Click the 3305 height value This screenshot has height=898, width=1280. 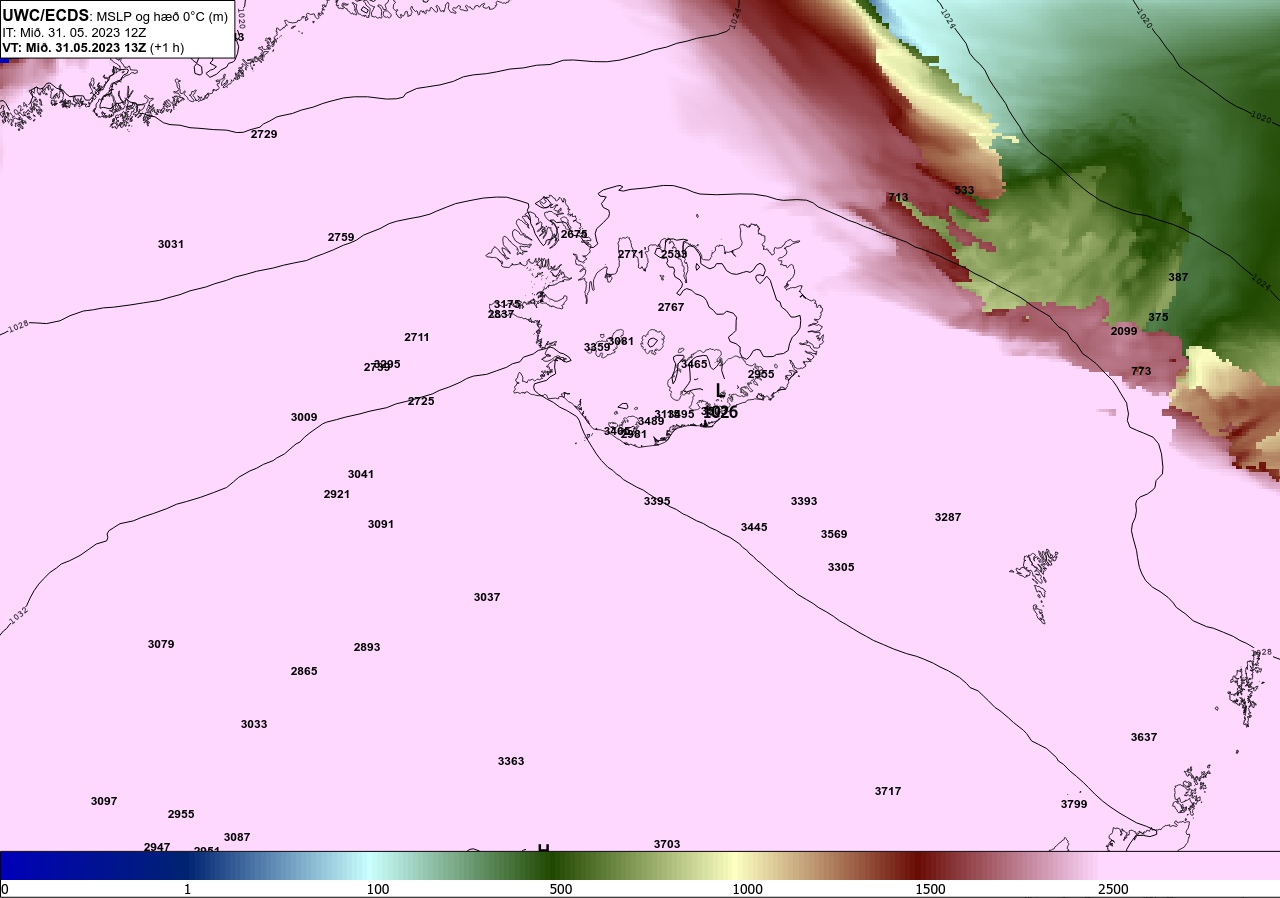[x=841, y=567]
